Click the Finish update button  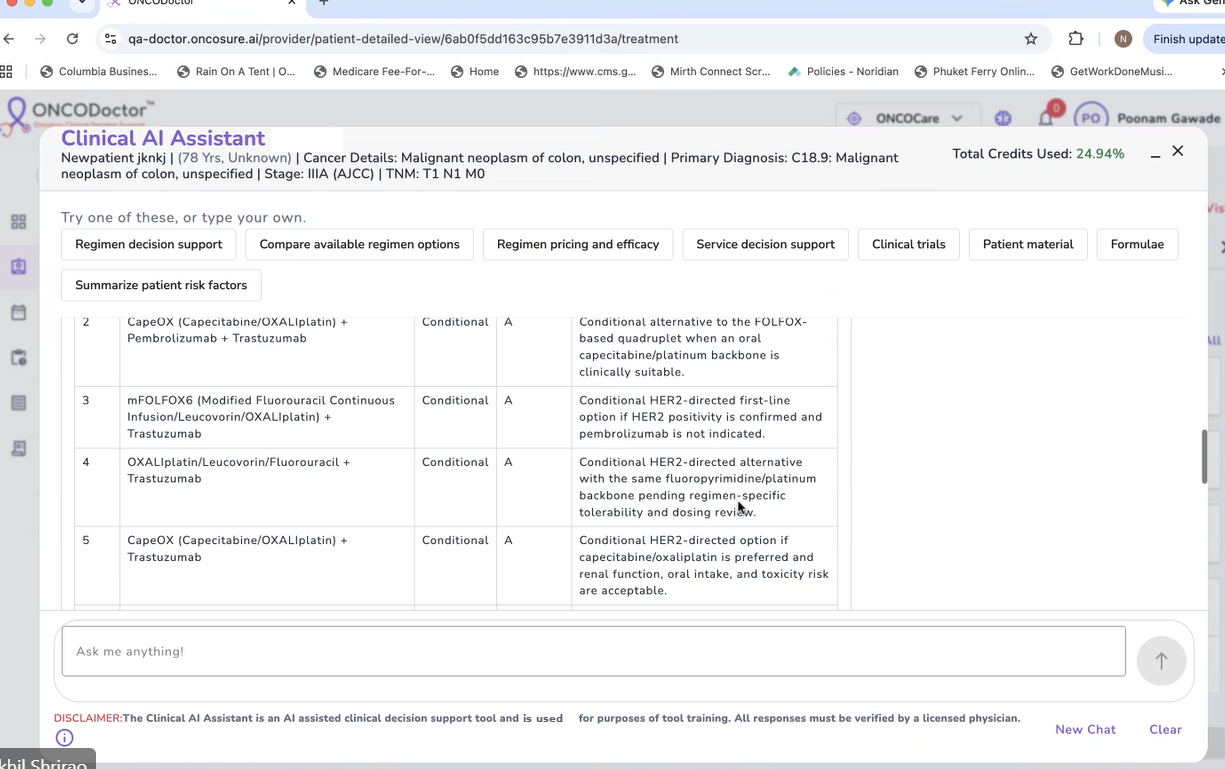tap(1188, 39)
